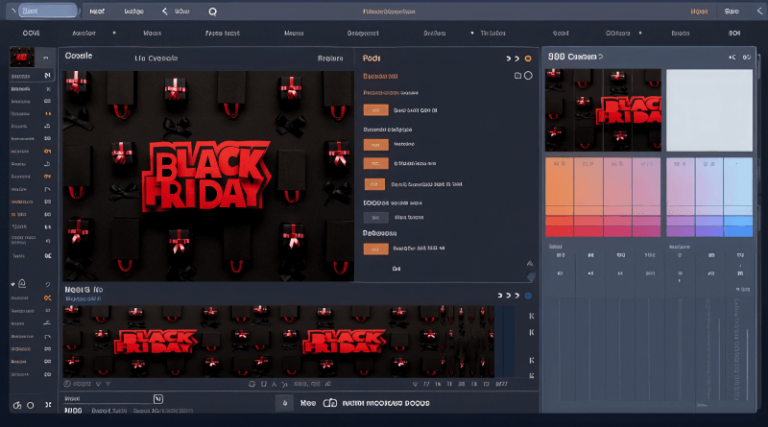Click the left-arrow icon in right panel header
Image resolution: width=768 pixels, height=427 pixels.
coord(732,57)
